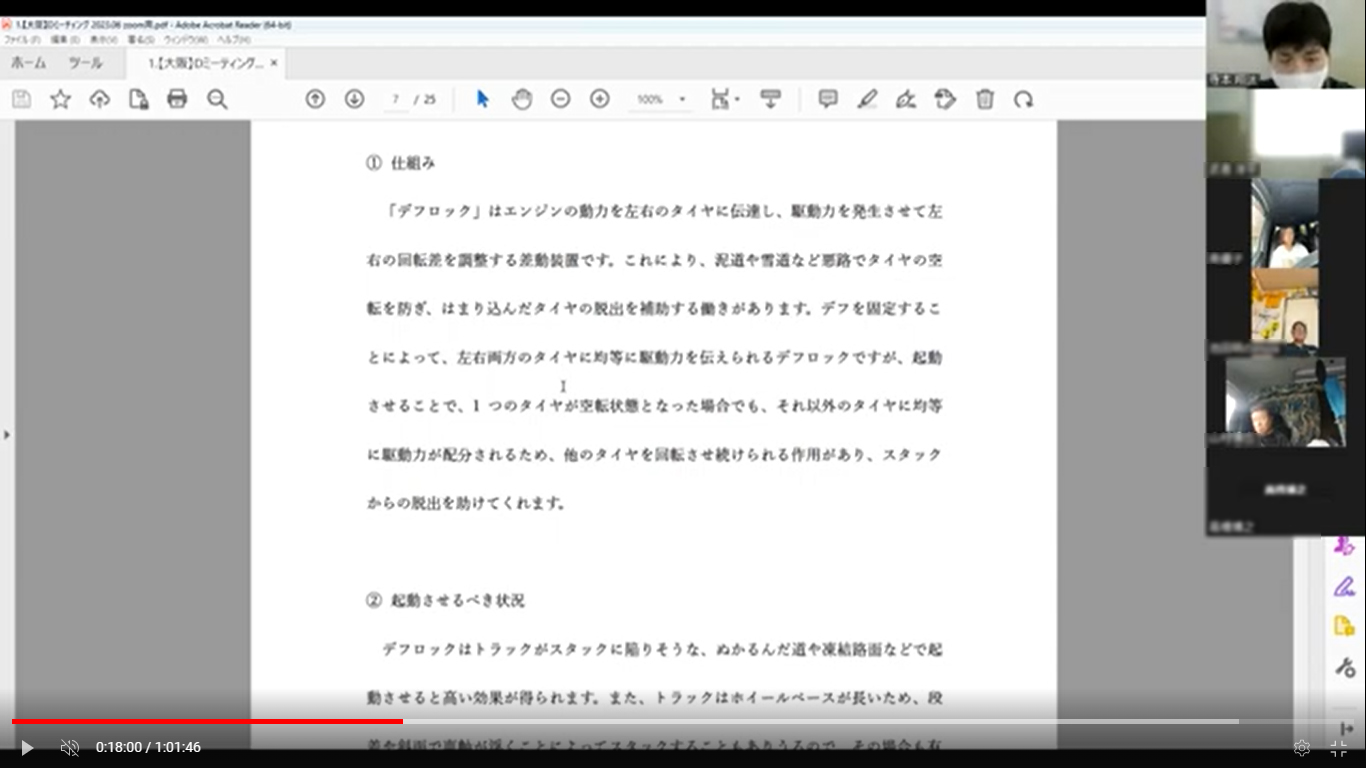
Task: Switch to the ツール tab
Action: pyautogui.click(x=85, y=63)
